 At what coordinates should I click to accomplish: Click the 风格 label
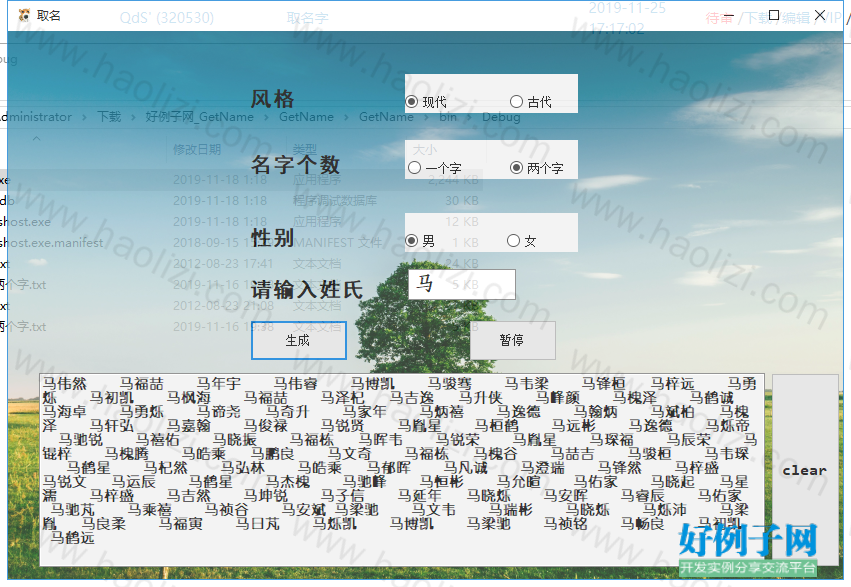click(272, 99)
